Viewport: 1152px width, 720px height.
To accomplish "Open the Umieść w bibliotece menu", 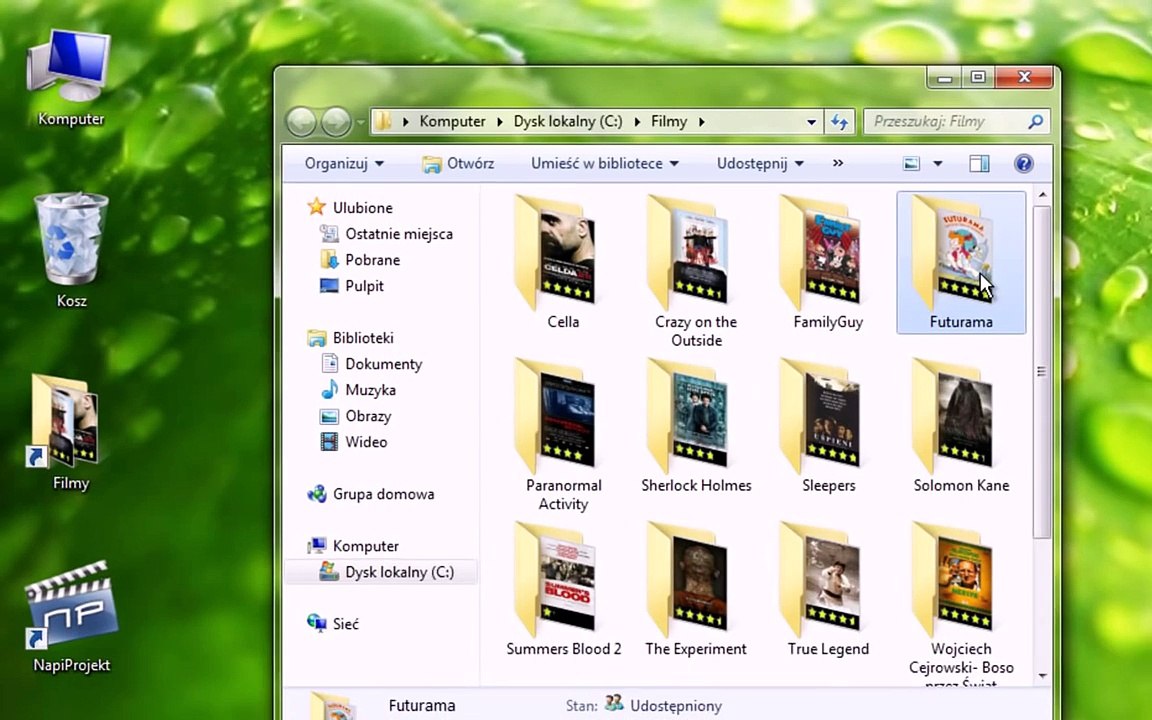I will tap(605, 163).
